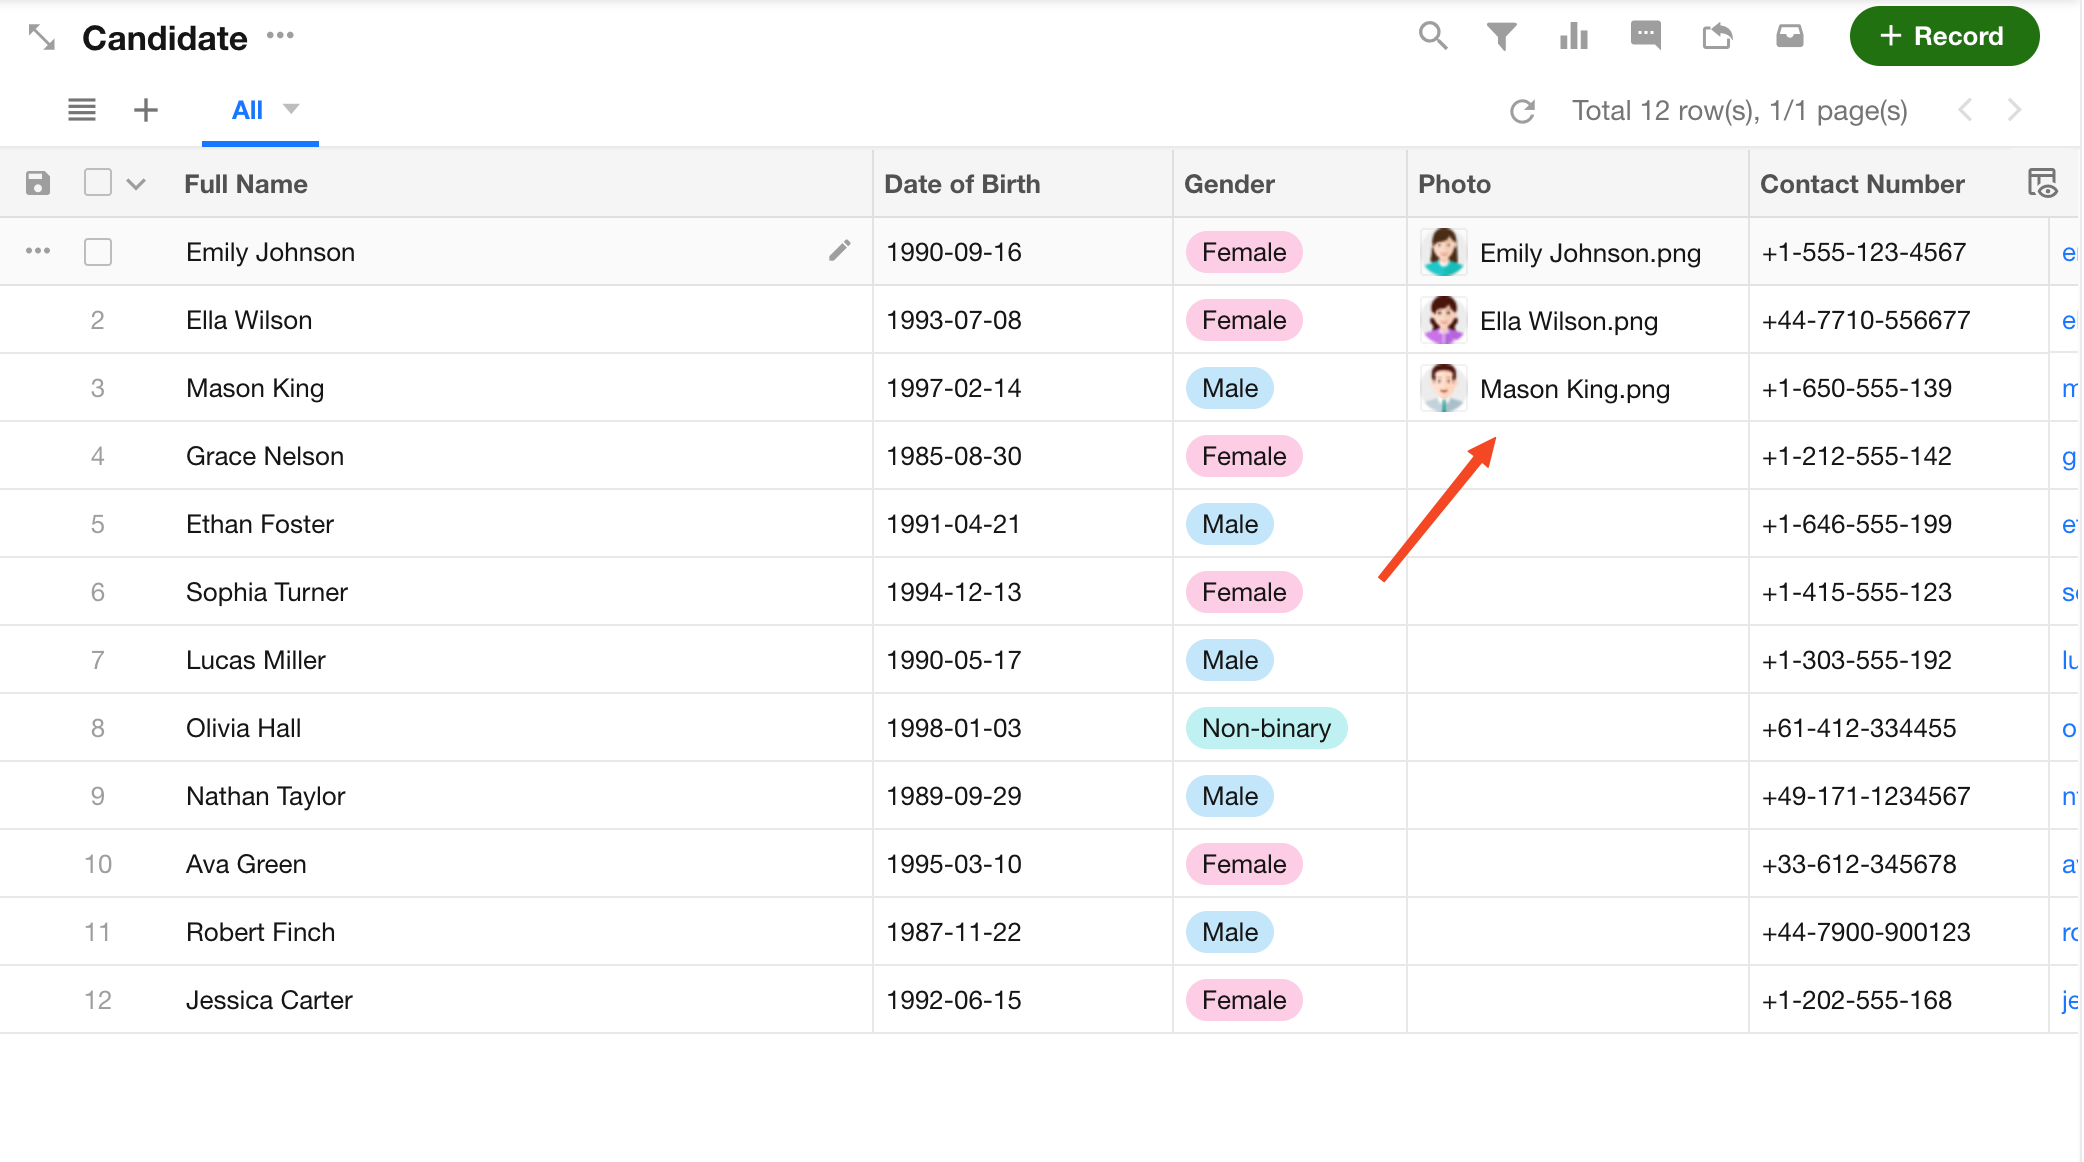
Task: Open the view list hamburger menu
Action: [x=82, y=110]
